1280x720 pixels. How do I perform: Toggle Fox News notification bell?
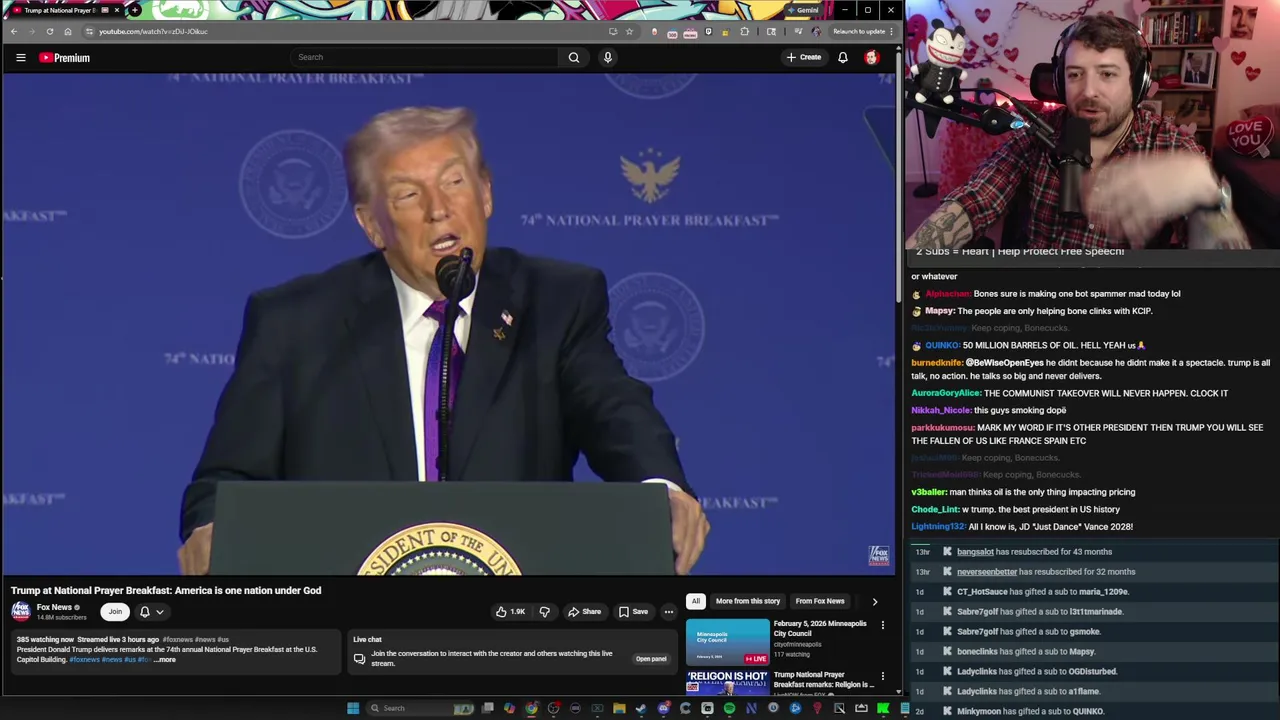(x=144, y=612)
